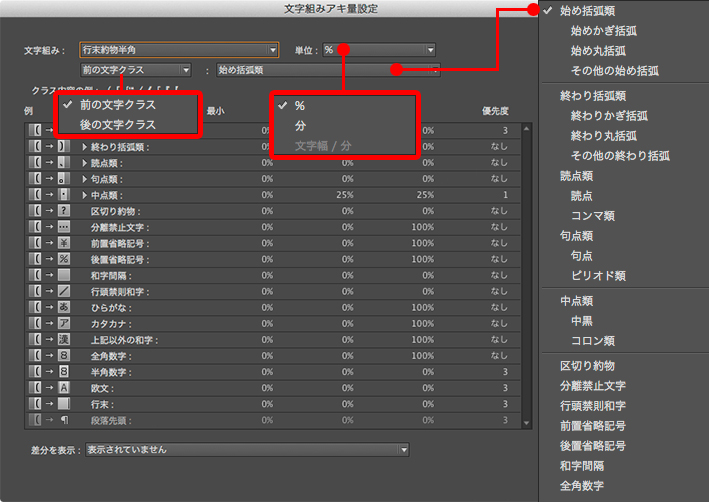Open the 単位 dropdown showing %

tap(379, 50)
